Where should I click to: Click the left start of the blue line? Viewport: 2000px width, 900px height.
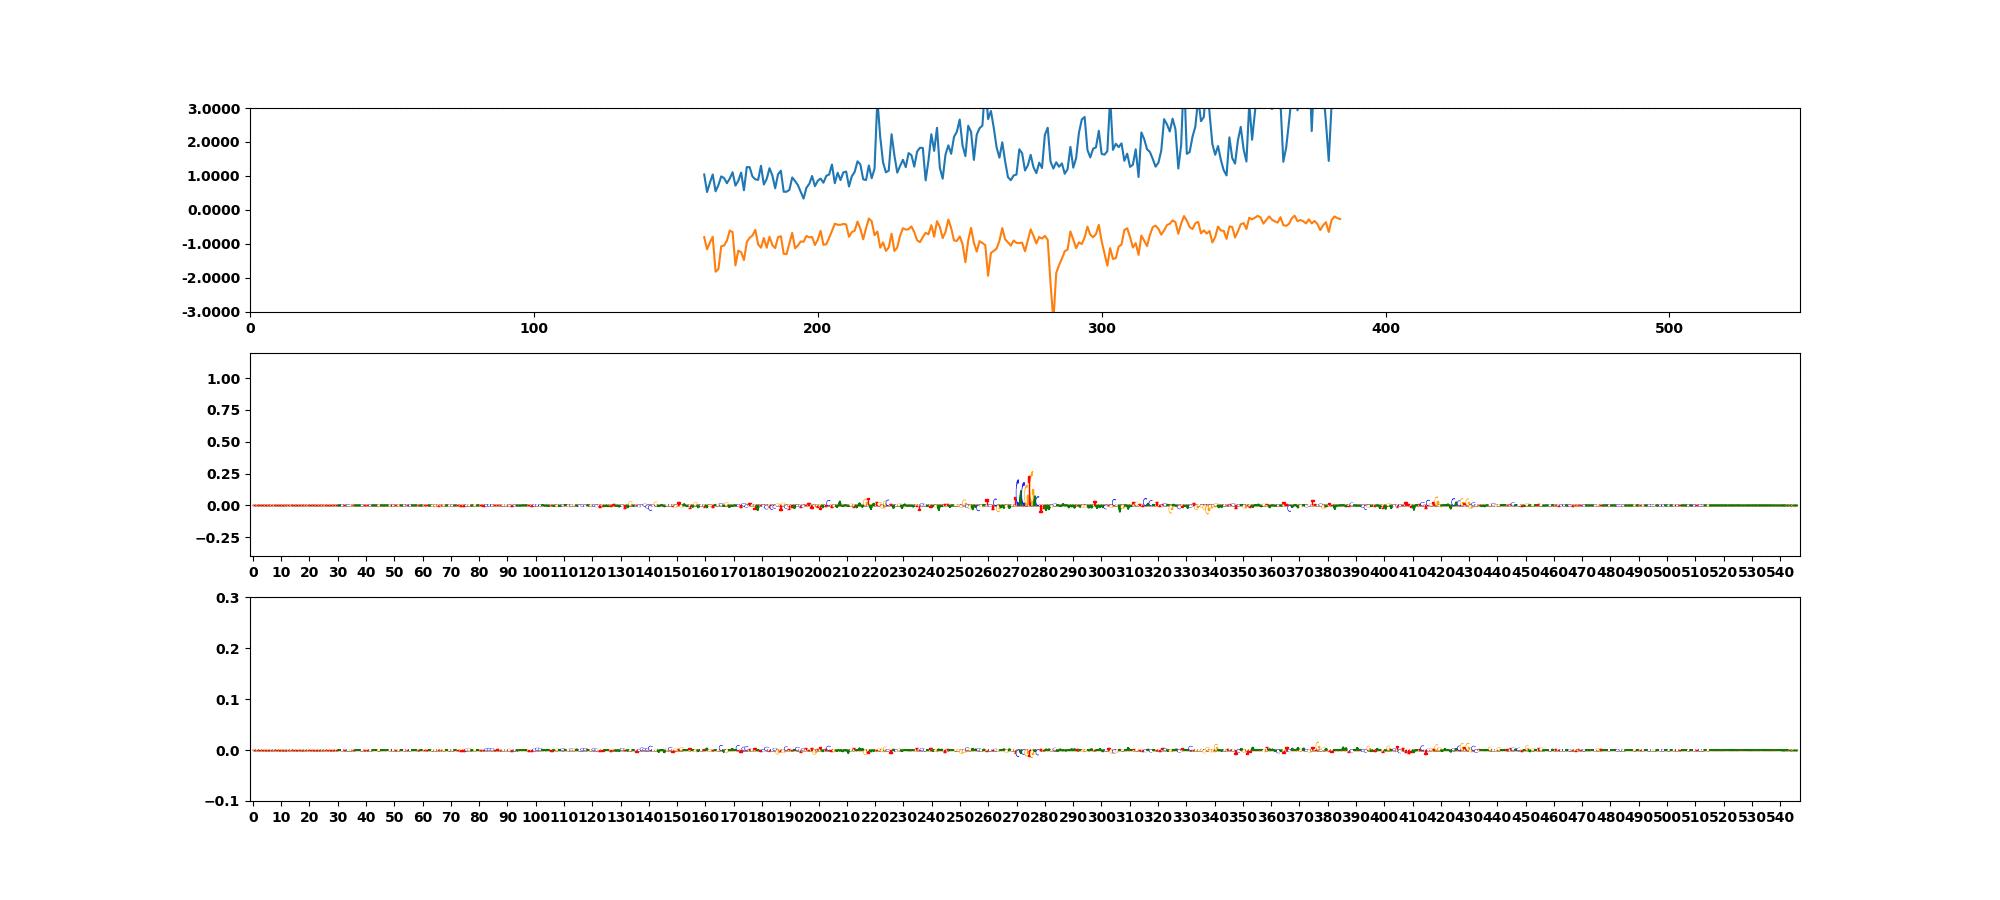point(704,174)
